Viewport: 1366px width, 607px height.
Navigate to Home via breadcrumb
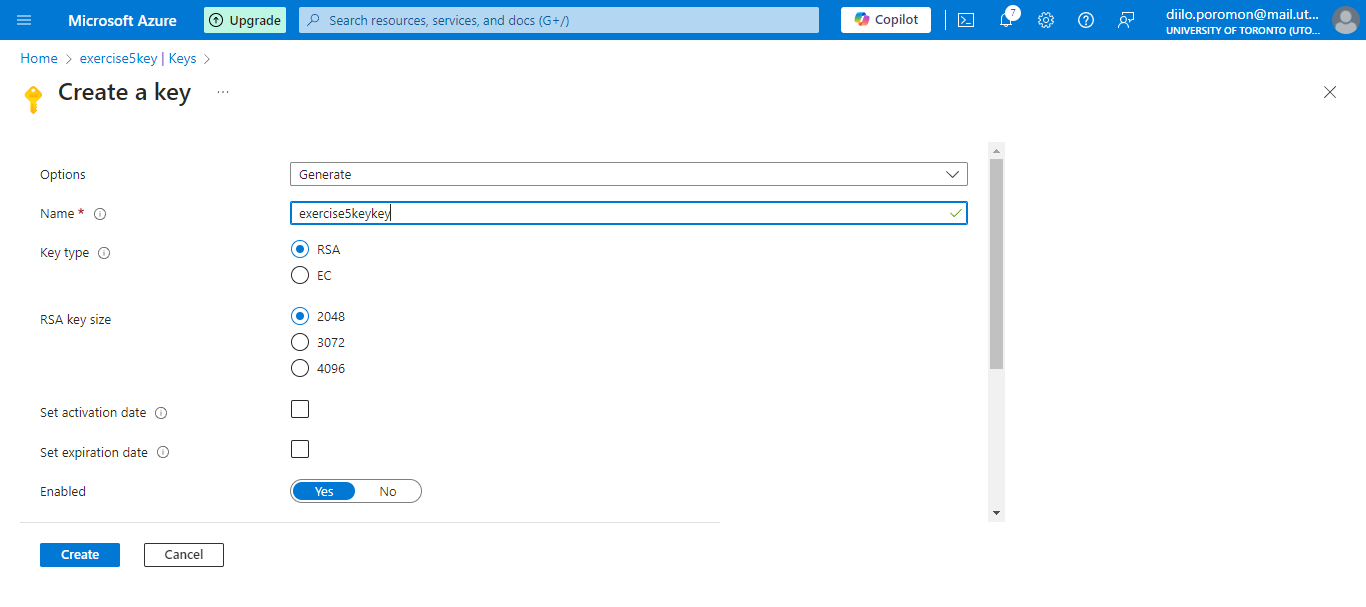38,58
